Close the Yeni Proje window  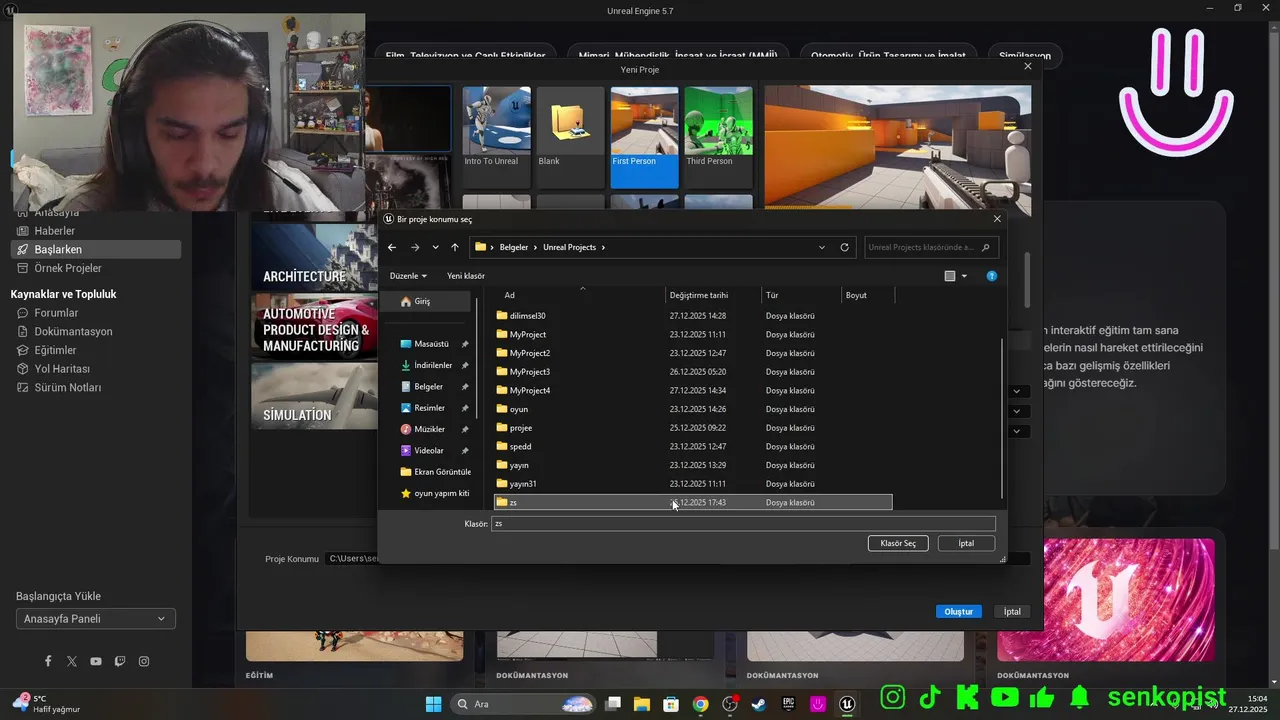[1028, 67]
